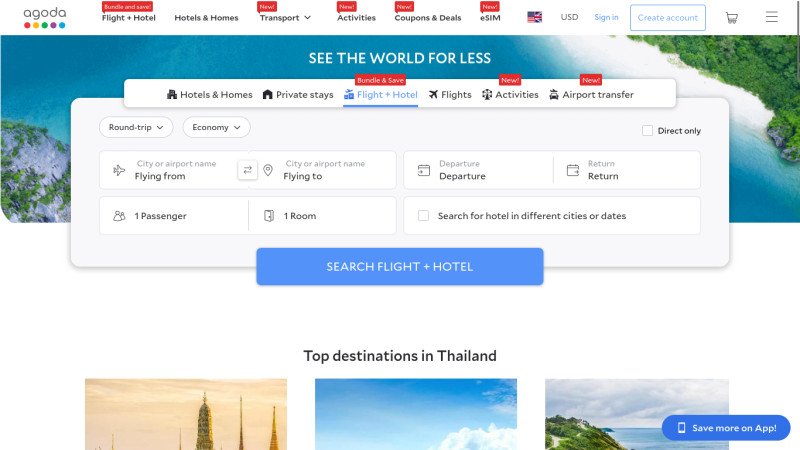Open the shopping cart icon
The image size is (800, 450).
tap(732, 18)
